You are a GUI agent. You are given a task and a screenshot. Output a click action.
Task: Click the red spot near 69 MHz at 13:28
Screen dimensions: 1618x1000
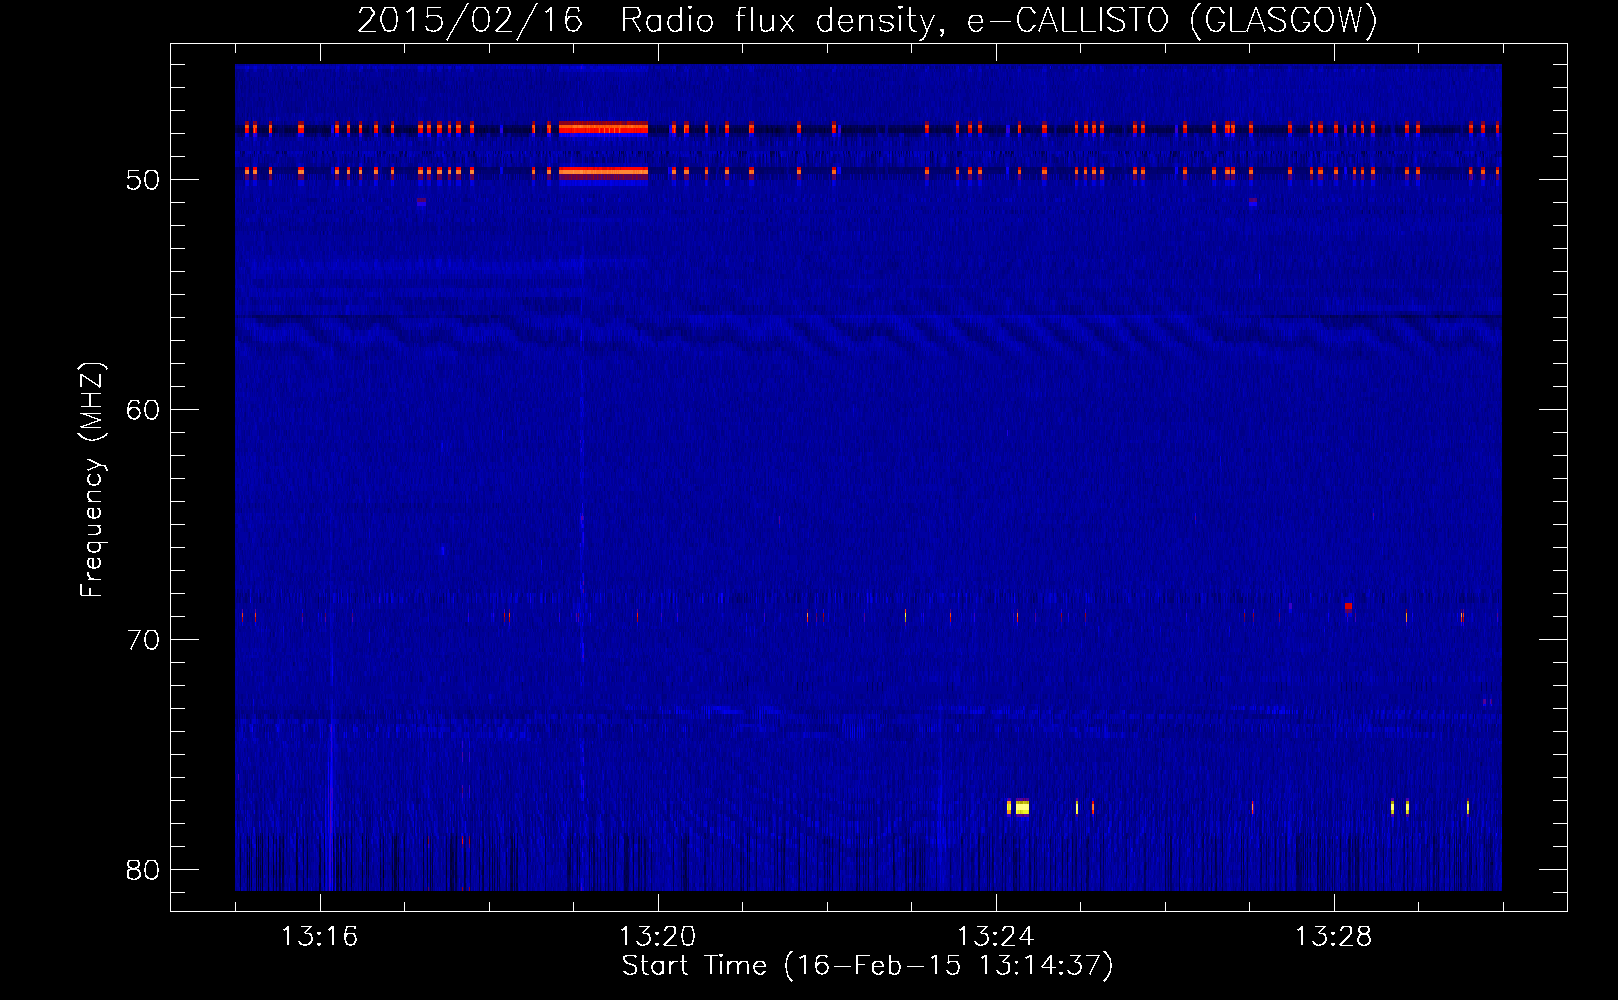1348,607
